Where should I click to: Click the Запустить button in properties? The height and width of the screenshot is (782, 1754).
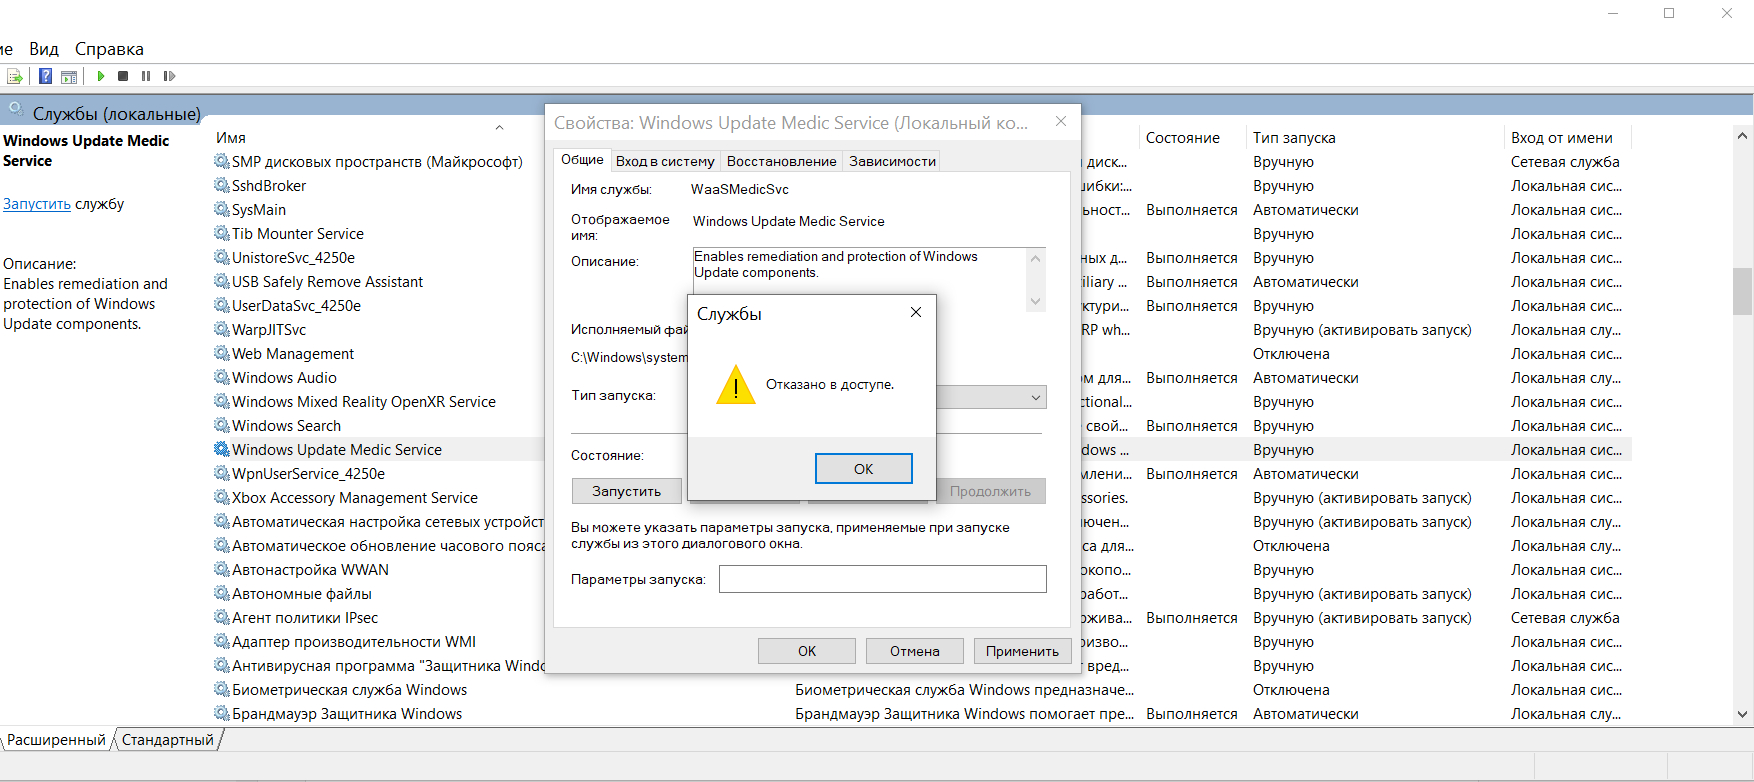point(626,491)
